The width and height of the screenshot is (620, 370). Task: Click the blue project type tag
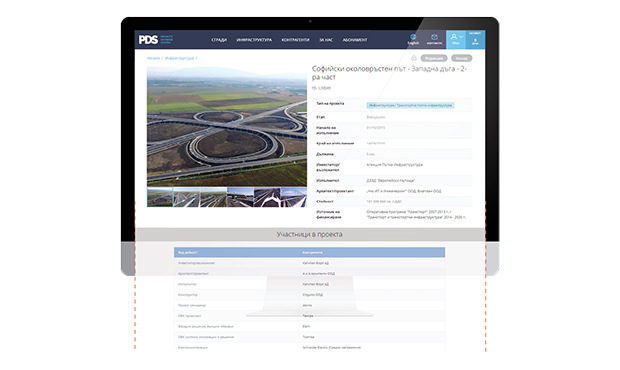(x=410, y=106)
